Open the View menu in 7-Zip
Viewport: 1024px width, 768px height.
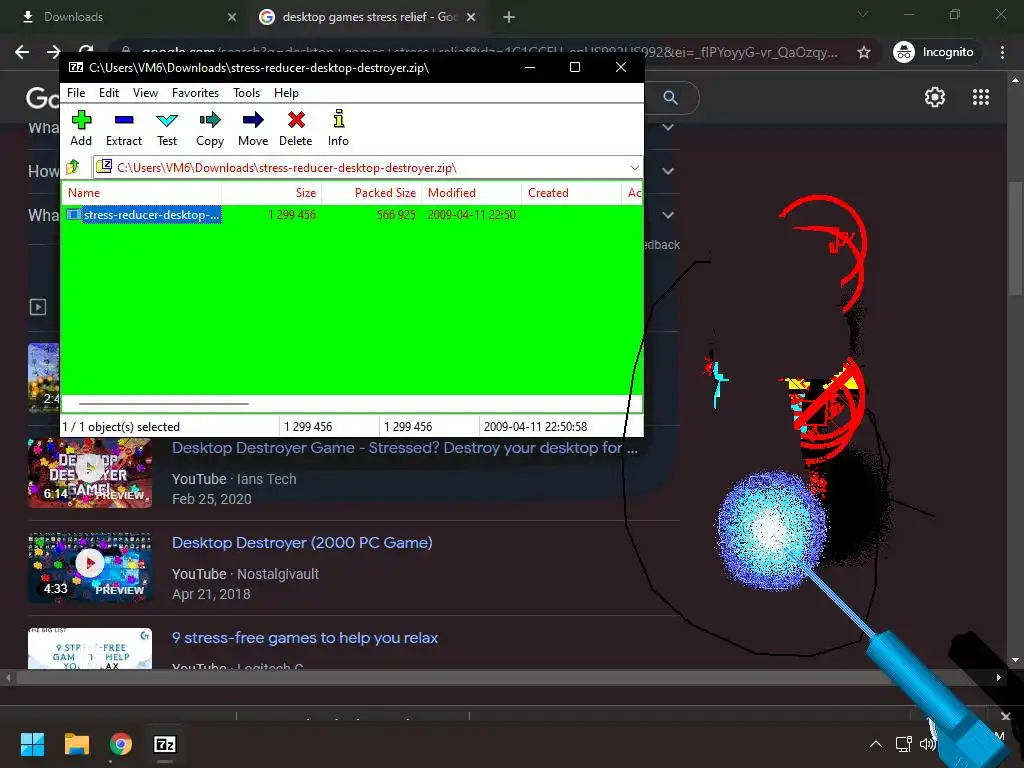tap(145, 93)
